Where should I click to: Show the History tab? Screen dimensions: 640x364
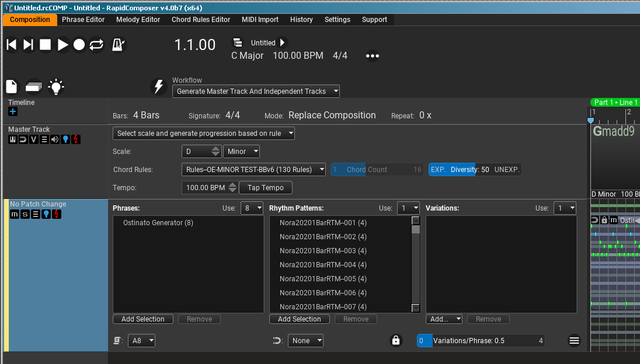pyautogui.click(x=302, y=20)
